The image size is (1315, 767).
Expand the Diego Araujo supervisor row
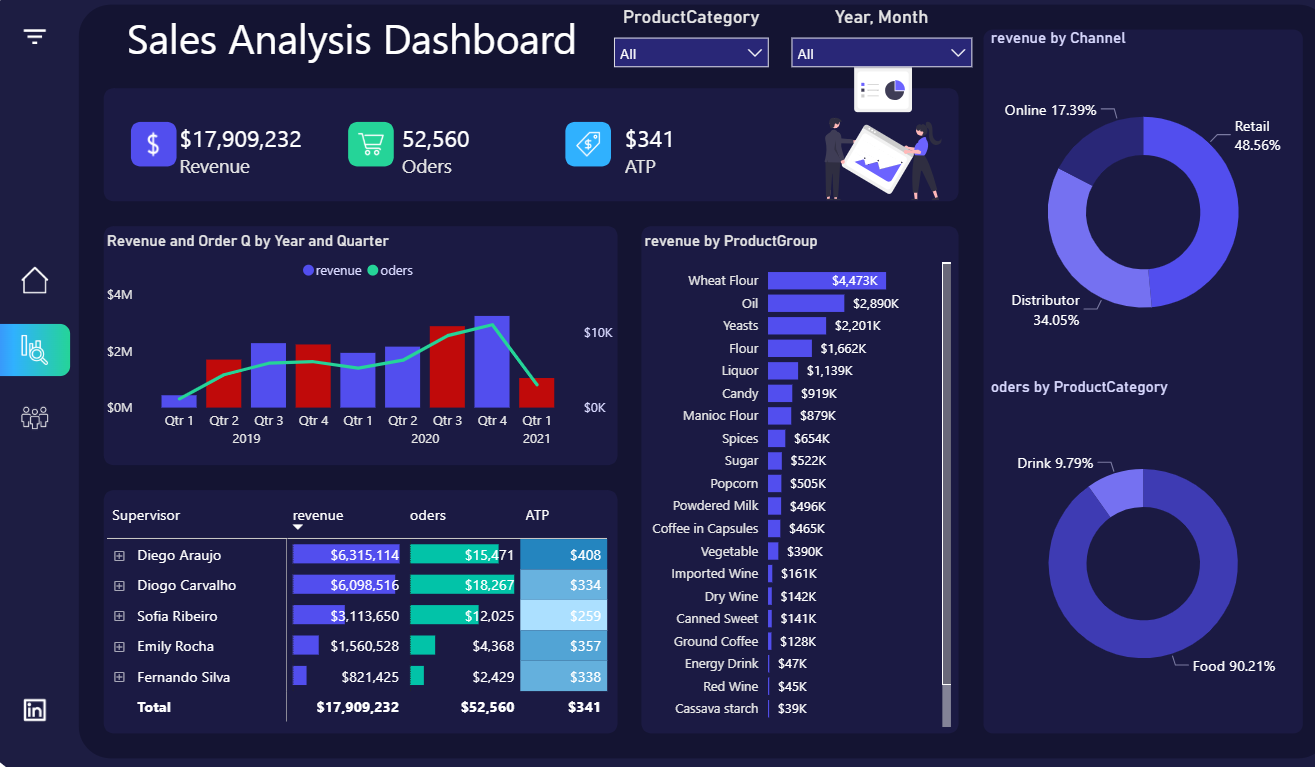(119, 555)
